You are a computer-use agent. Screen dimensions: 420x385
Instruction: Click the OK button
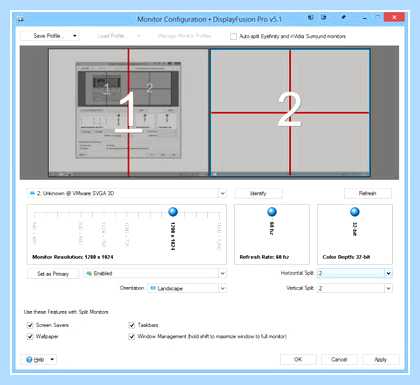click(x=298, y=359)
